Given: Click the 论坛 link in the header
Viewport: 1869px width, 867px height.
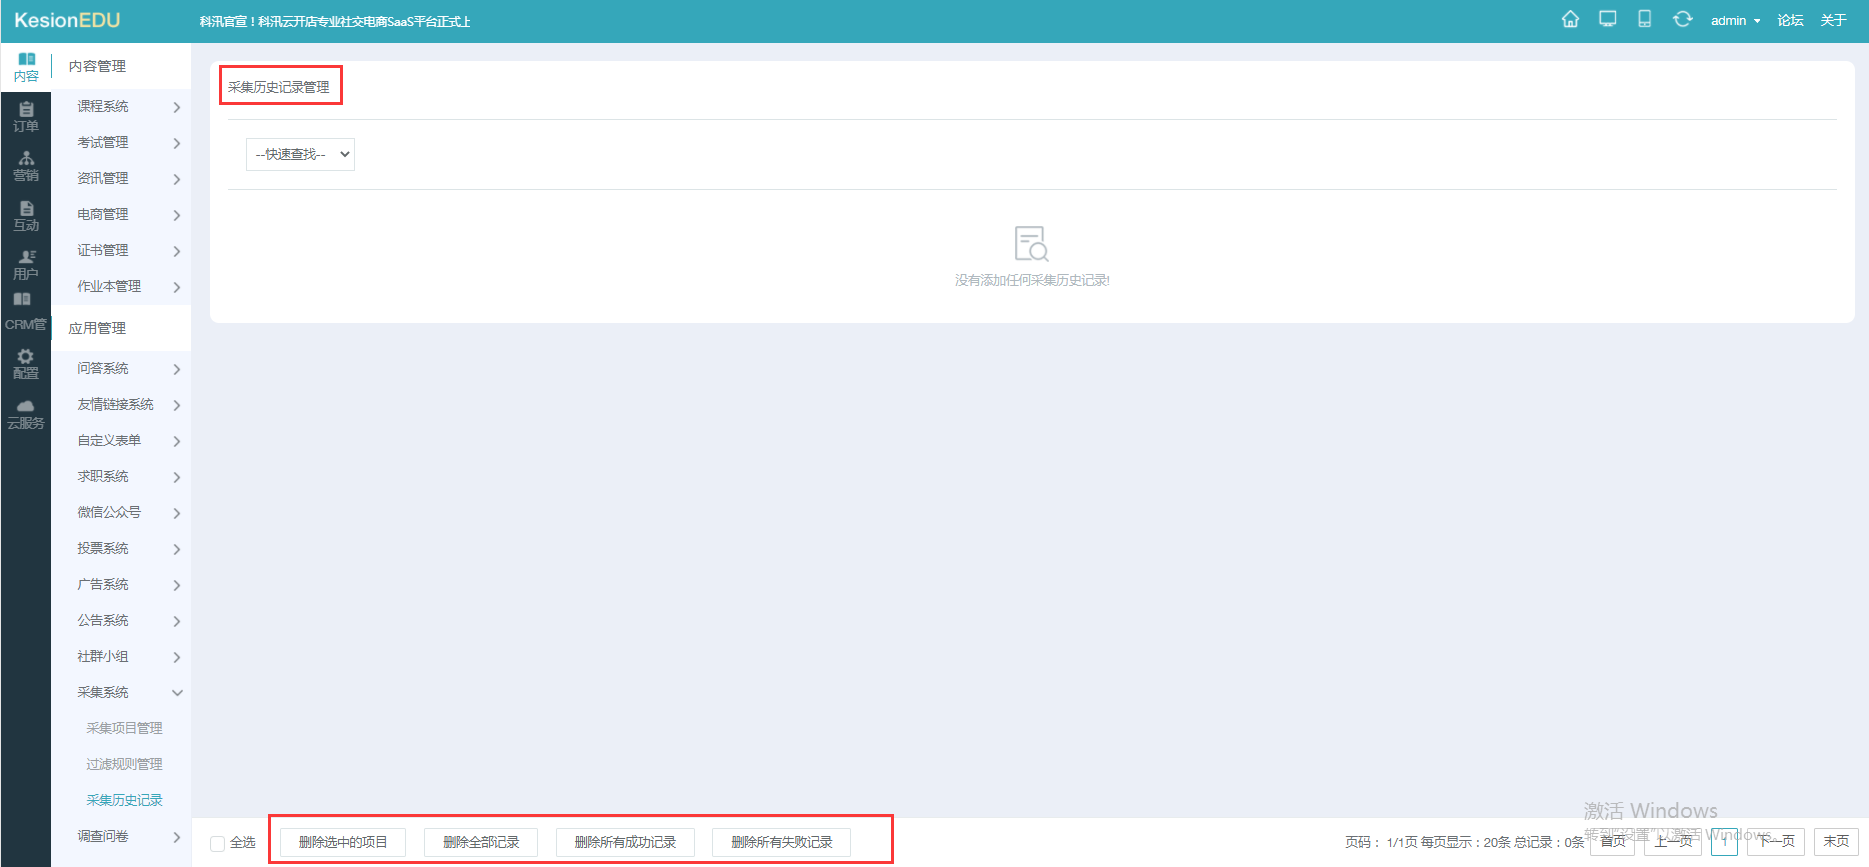Looking at the screenshot, I should pyautogui.click(x=1790, y=21).
